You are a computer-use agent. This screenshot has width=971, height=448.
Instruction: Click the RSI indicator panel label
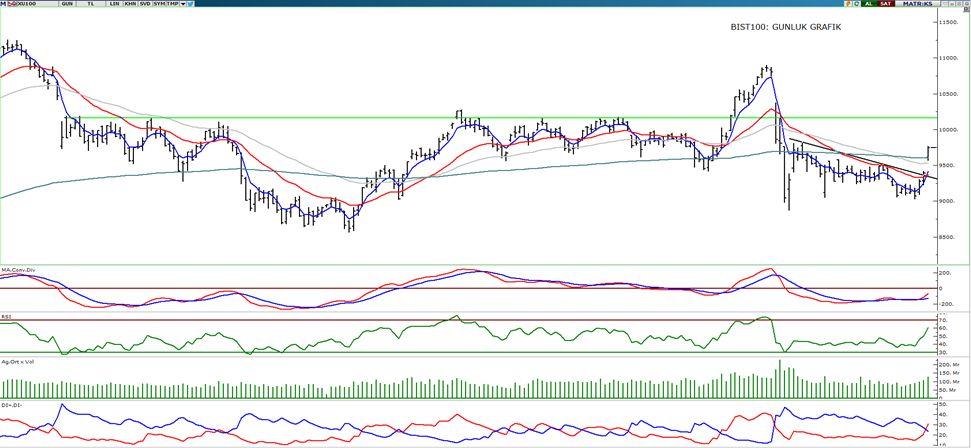pyautogui.click(x=8, y=314)
